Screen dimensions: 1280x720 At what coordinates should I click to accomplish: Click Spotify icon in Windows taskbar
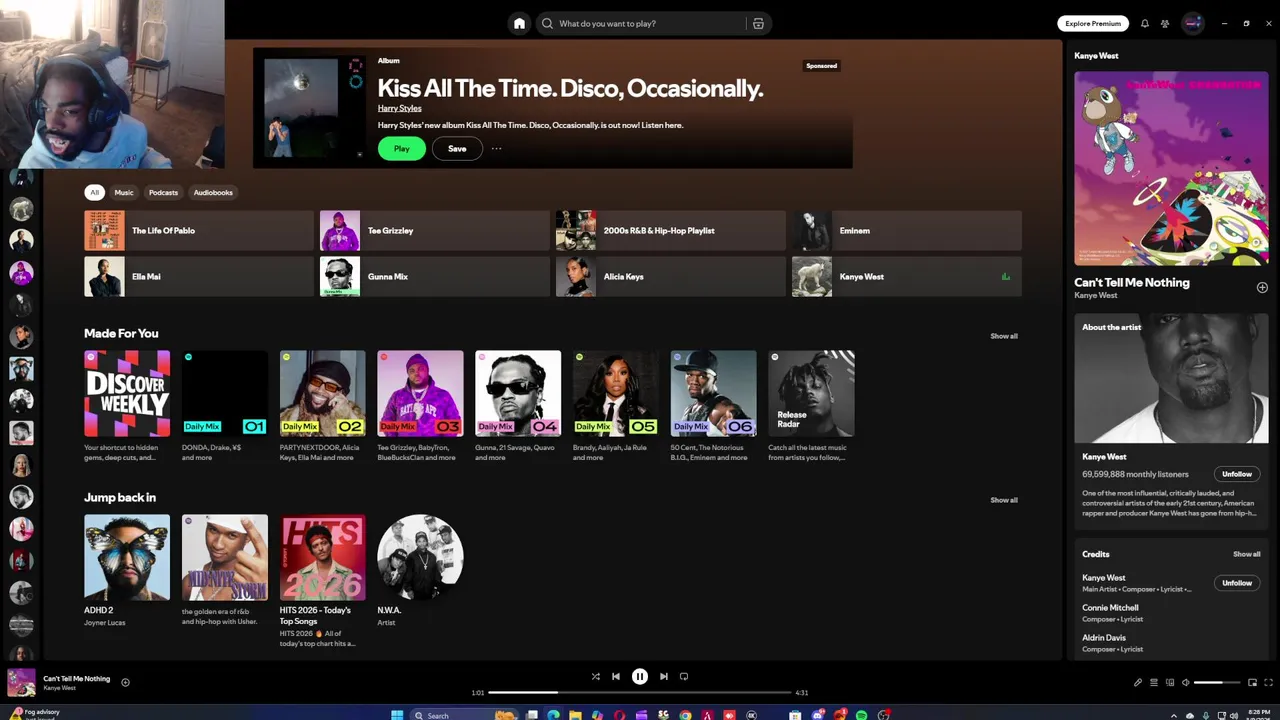861,715
